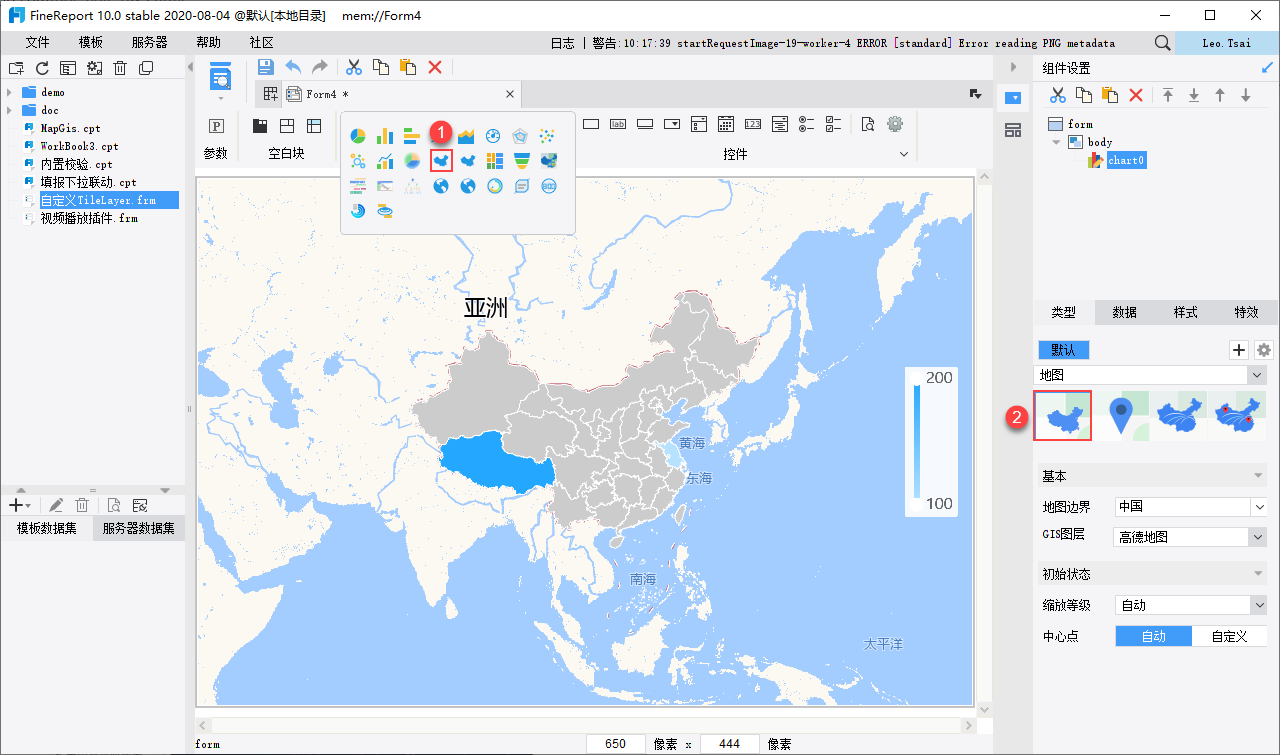Insert a radar chart component

pyautogui.click(x=520, y=136)
